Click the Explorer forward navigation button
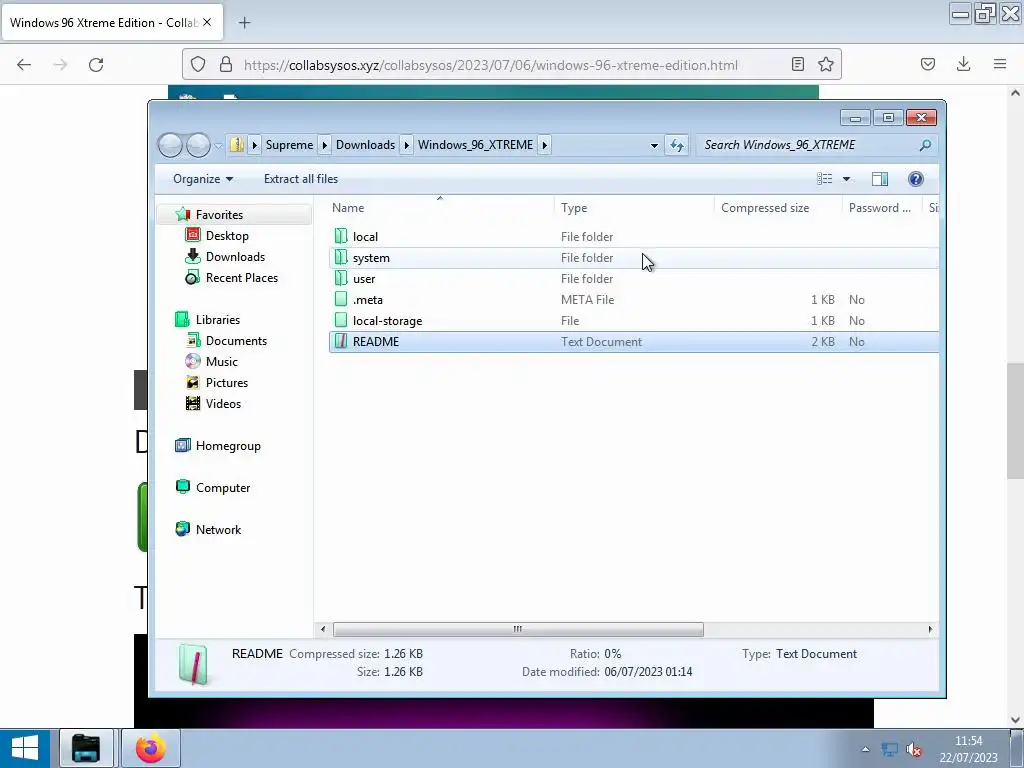 click(x=198, y=145)
